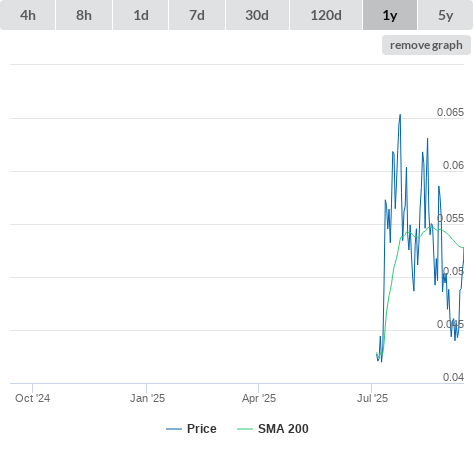
Task: Click the Jul '25 axis label
Action: coord(372,398)
